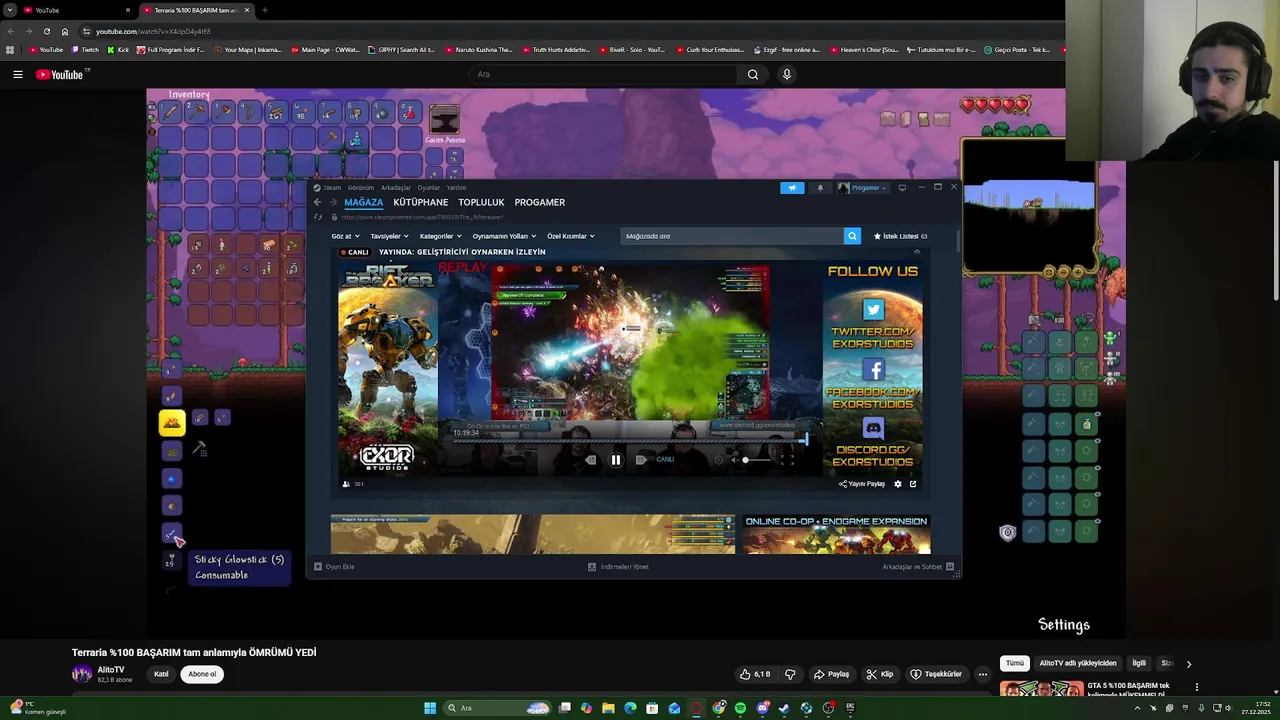Click the browser home button
This screenshot has height=720, width=1280.
coord(65,31)
